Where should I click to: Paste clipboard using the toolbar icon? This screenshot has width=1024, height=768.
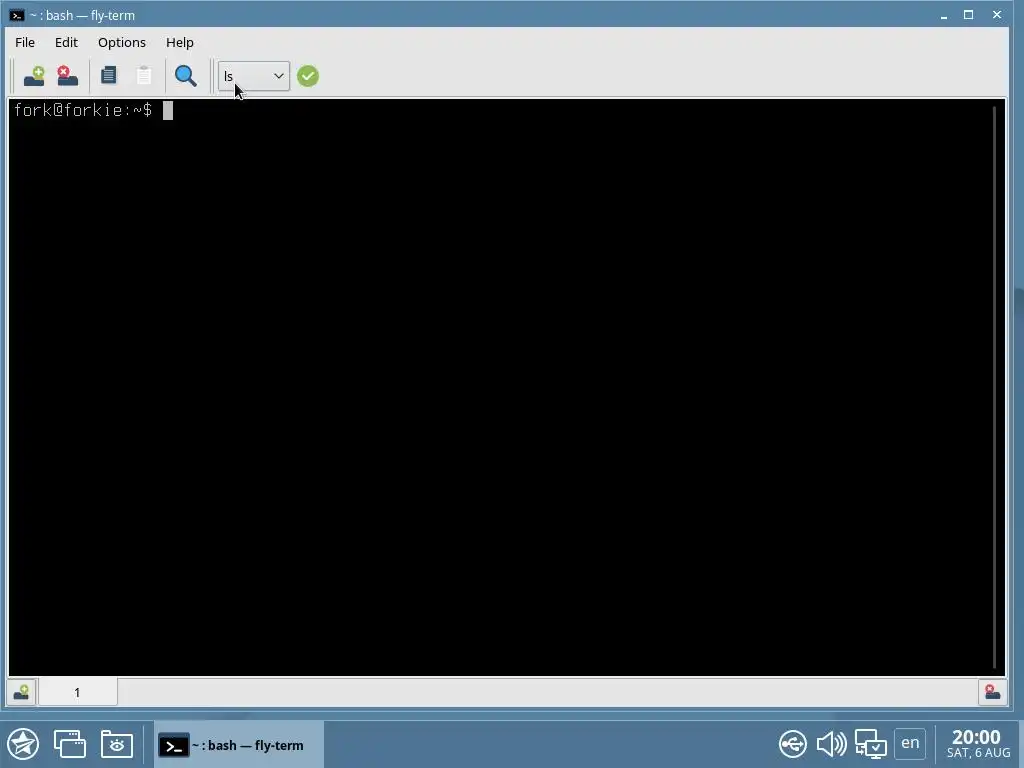[144, 76]
